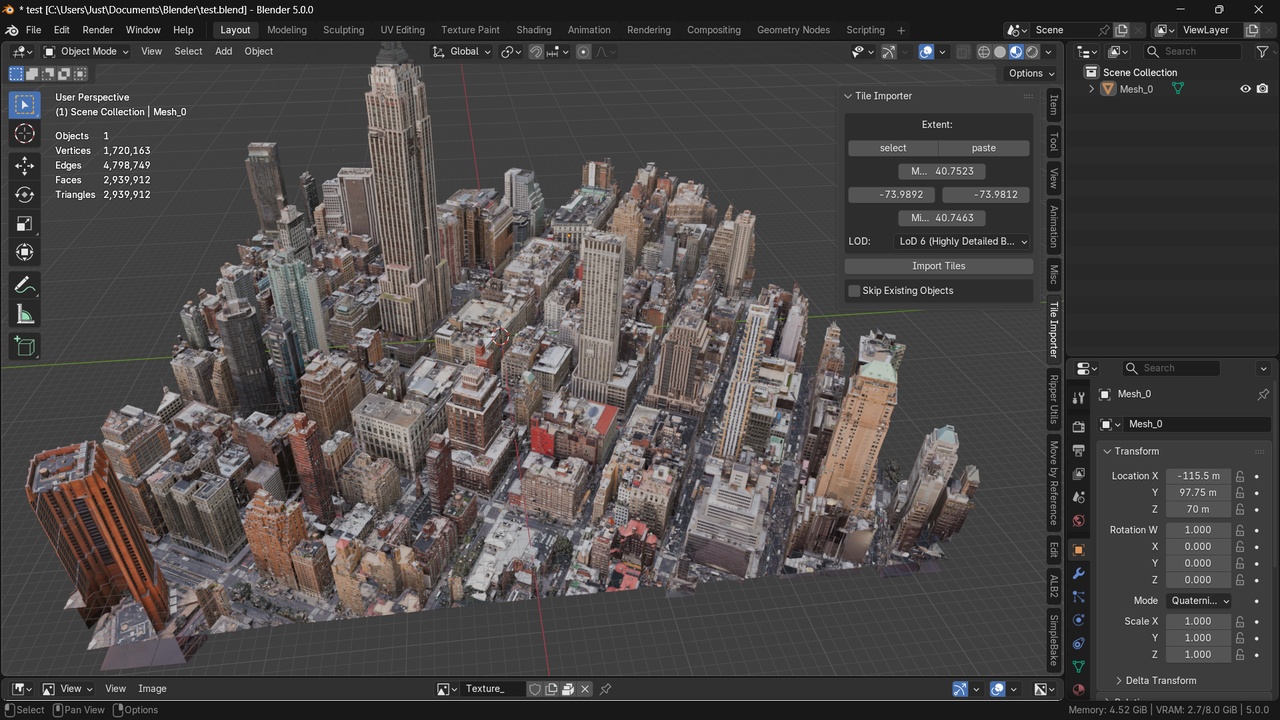Open the Object Data mesh properties tab
The width and height of the screenshot is (1280, 720).
pyautogui.click(x=1078, y=667)
